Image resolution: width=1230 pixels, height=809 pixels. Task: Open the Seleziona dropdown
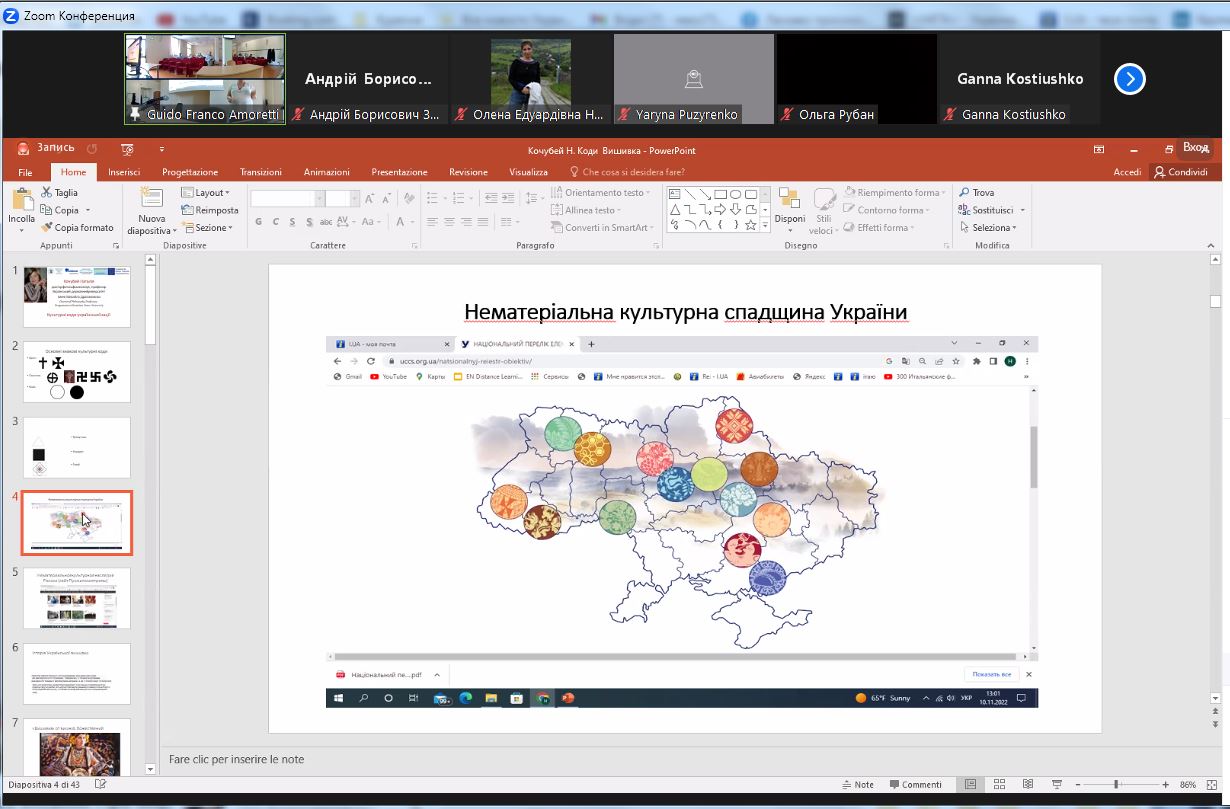point(993,228)
